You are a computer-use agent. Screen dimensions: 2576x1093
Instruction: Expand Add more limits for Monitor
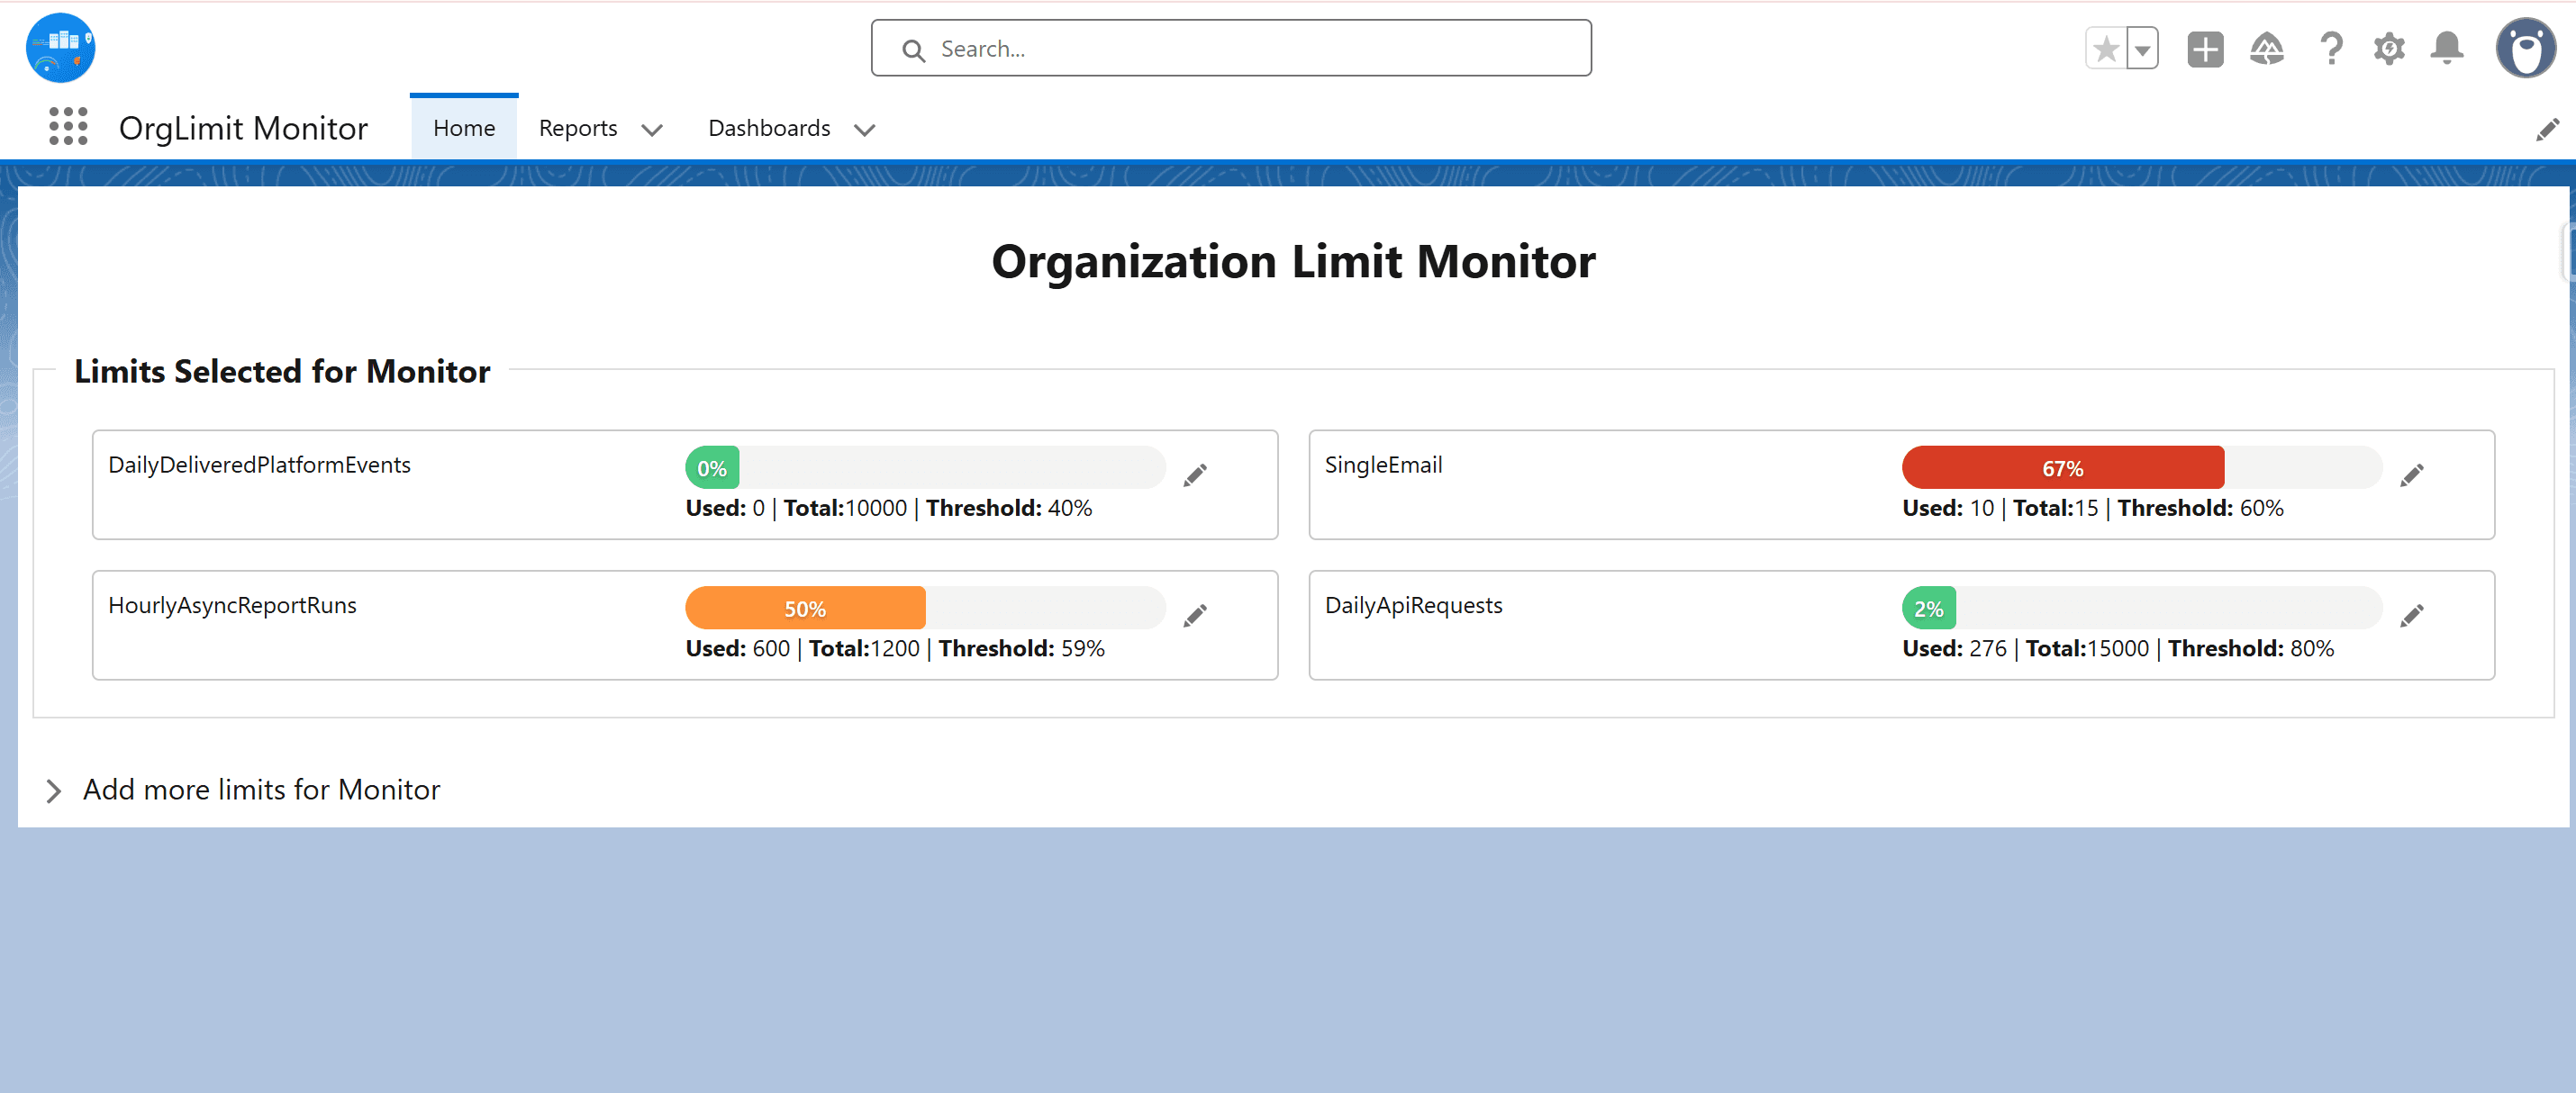click(242, 790)
